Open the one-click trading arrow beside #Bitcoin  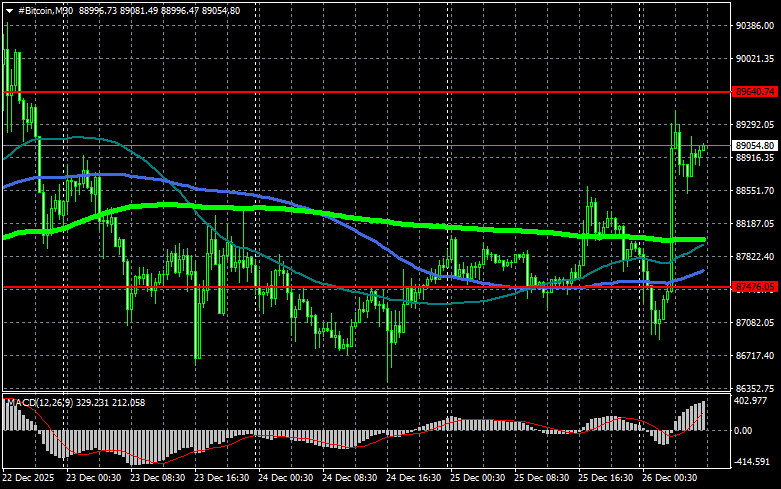click(x=9, y=9)
